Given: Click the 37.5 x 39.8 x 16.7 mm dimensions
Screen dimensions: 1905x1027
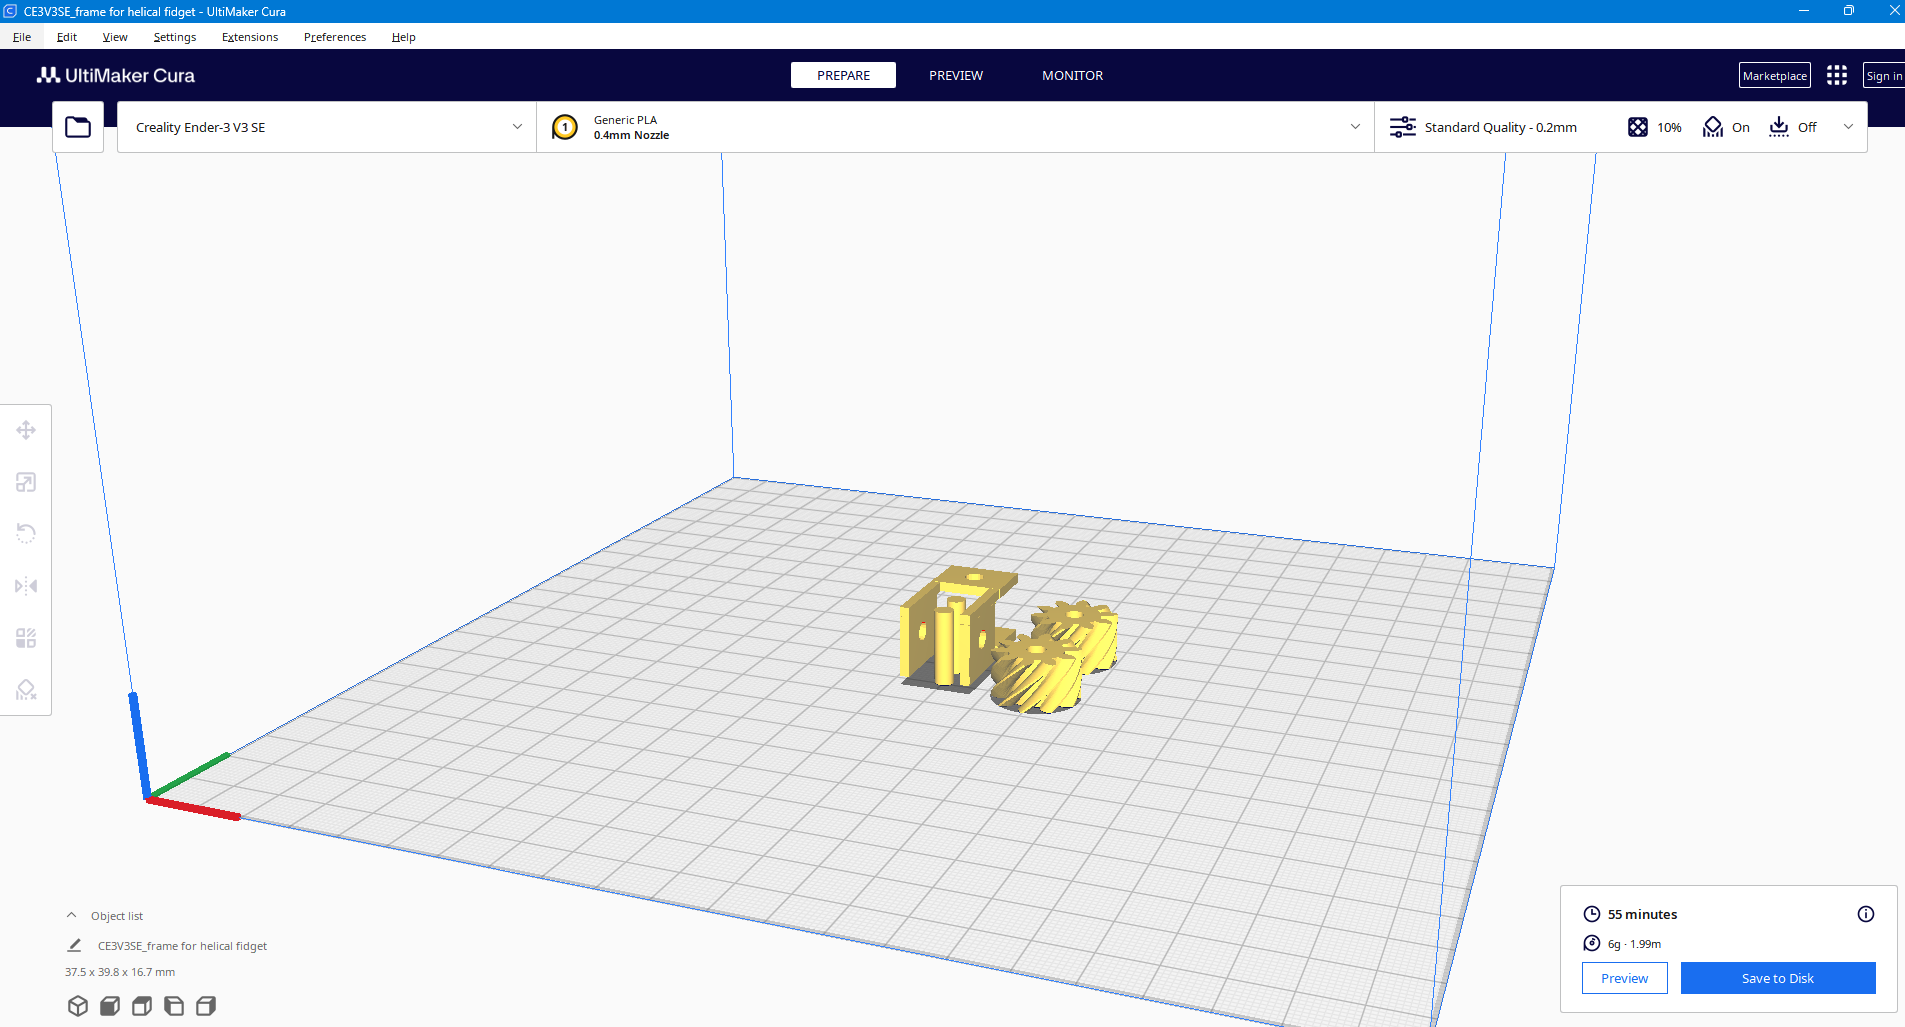Looking at the screenshot, I should [120, 972].
